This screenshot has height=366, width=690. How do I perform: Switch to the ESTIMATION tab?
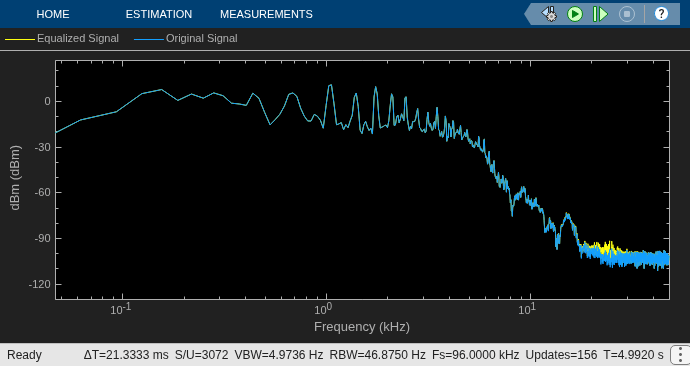pos(159,14)
